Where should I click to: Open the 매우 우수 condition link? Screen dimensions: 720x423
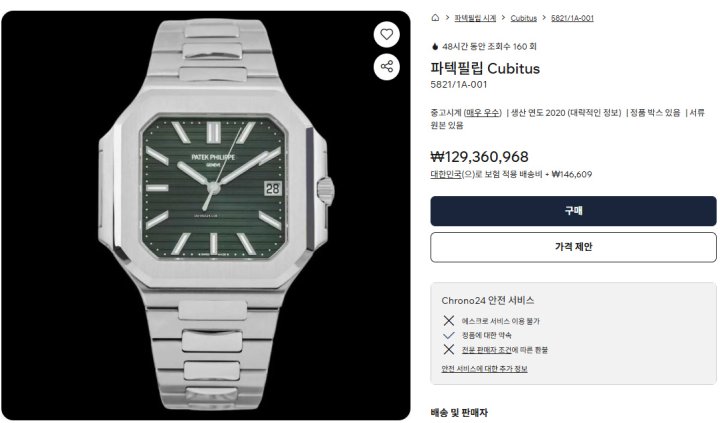click(x=482, y=113)
